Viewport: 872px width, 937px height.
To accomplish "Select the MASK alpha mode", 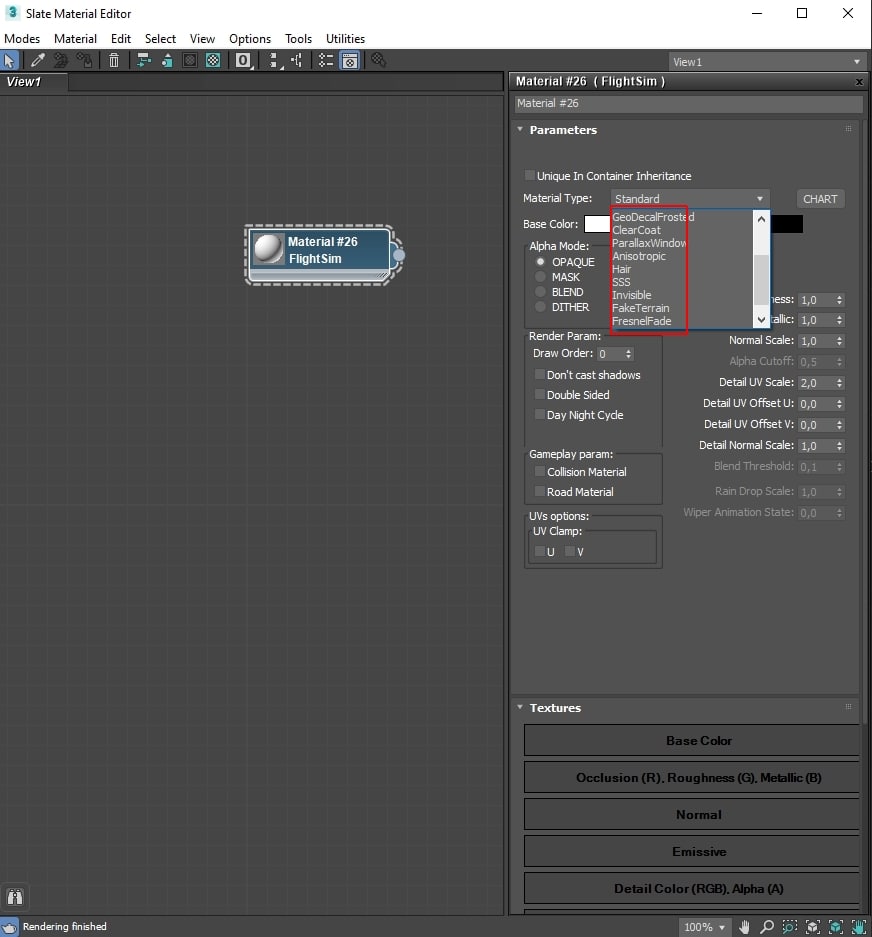I will coord(541,277).
